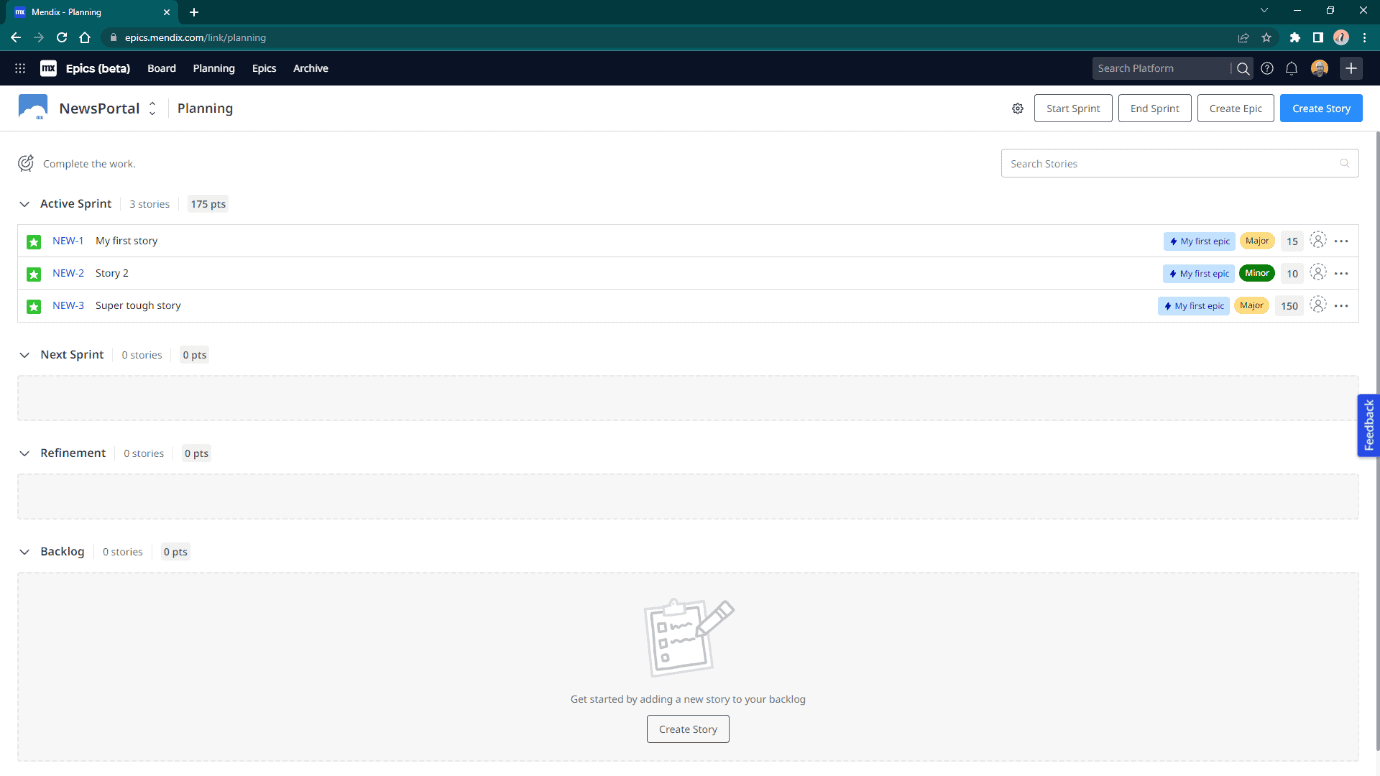Screen dimensions: 1380x776
Task: Click the Start Sprint button
Action: 1073,107
